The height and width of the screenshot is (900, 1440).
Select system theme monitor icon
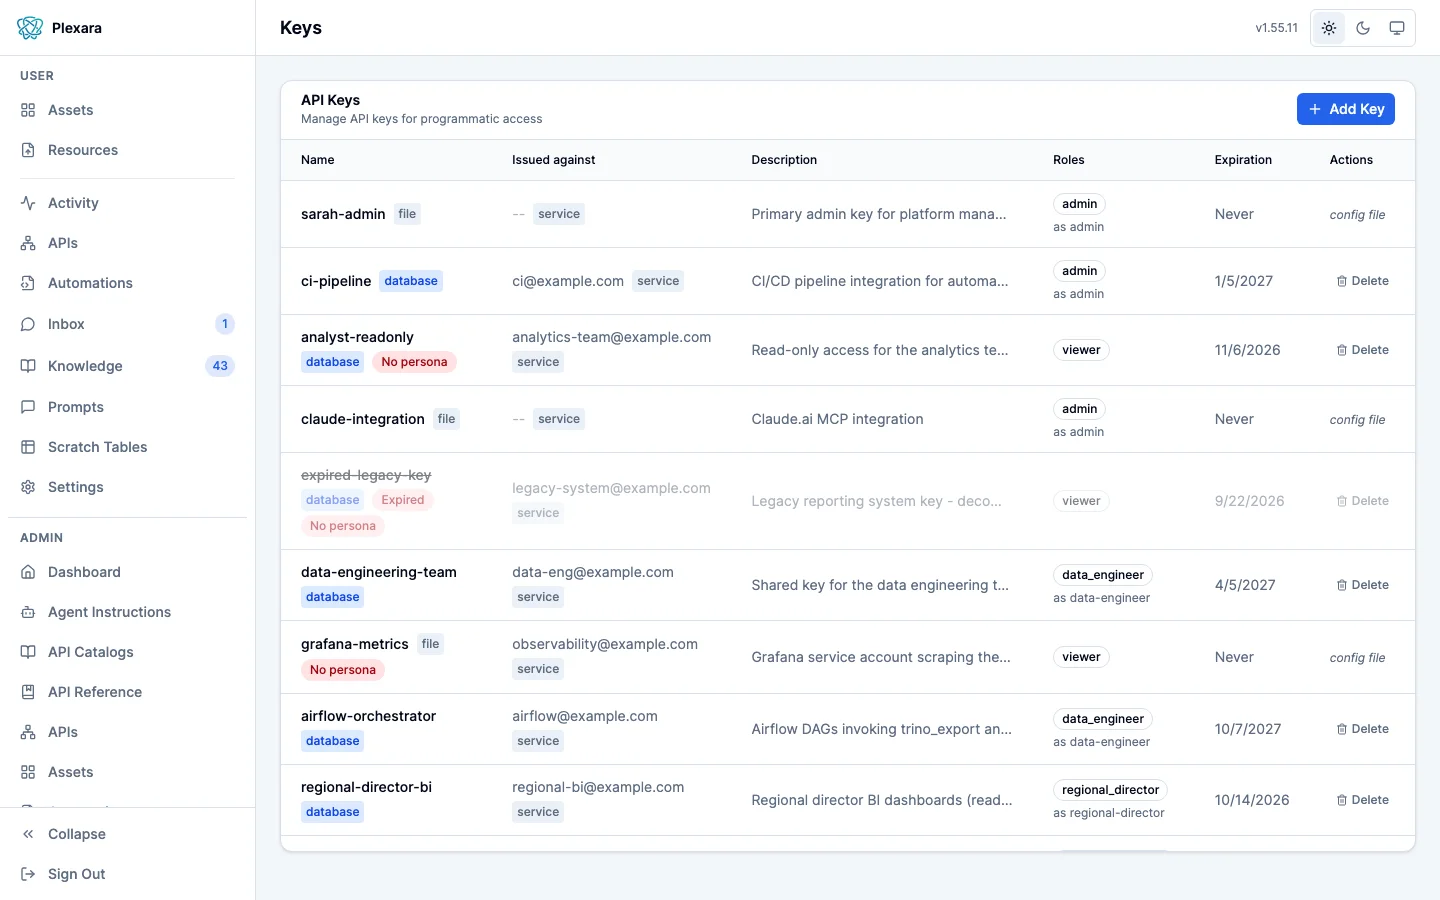(1397, 28)
